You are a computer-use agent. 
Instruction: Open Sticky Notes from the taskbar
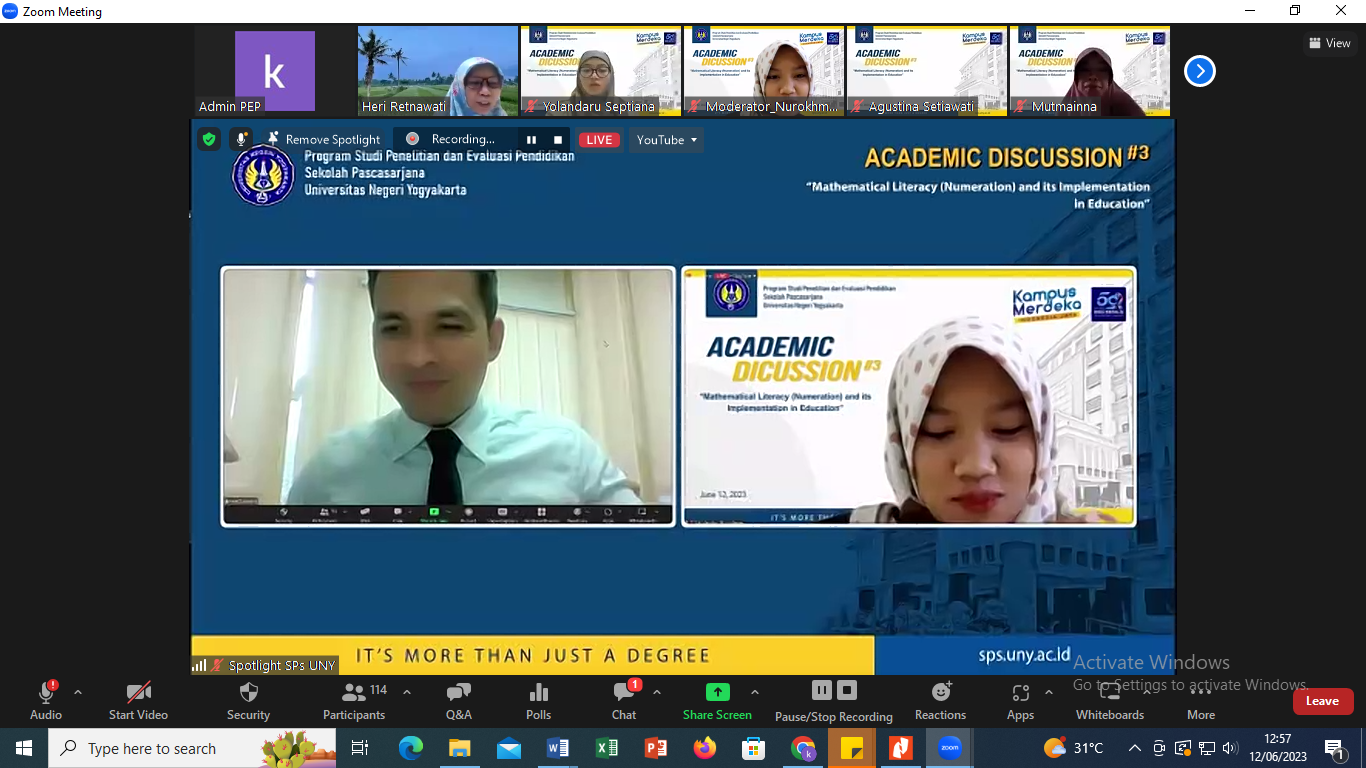(x=852, y=748)
